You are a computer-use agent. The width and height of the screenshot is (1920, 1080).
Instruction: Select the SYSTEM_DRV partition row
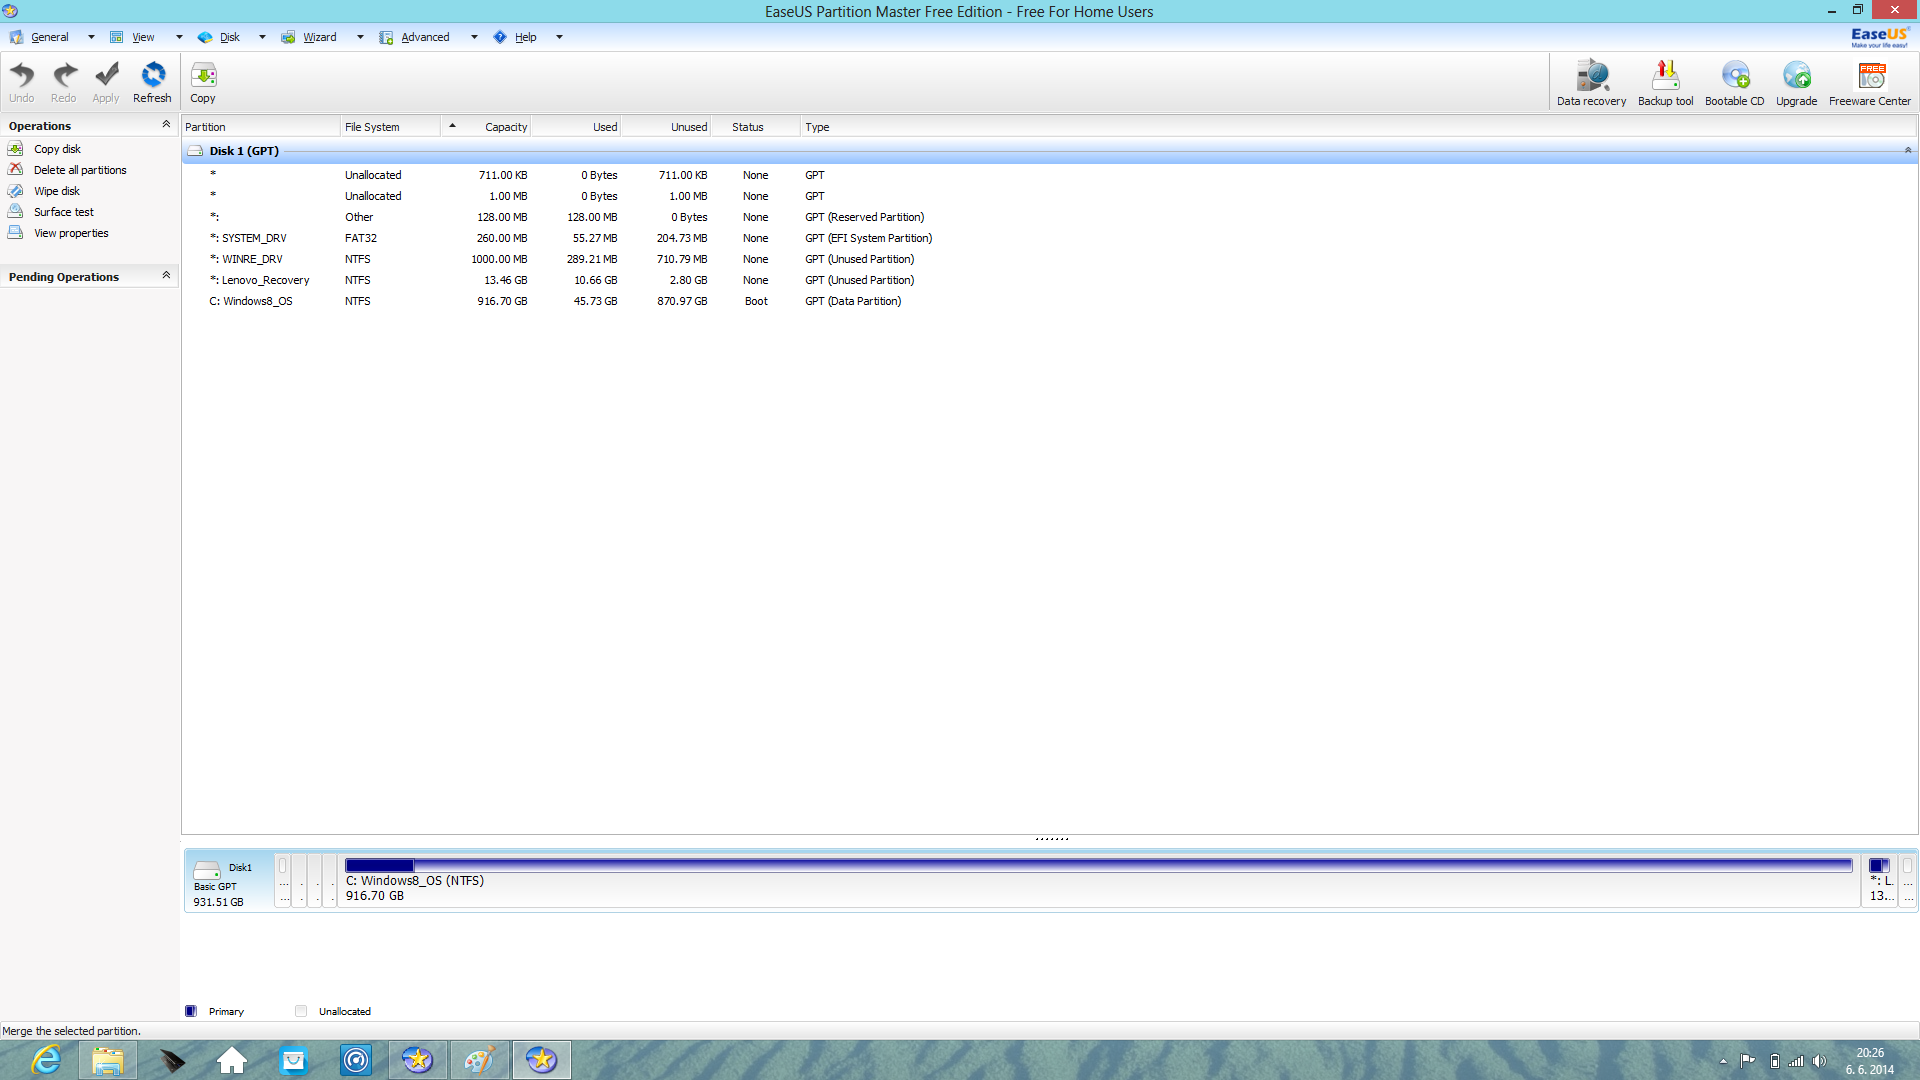pos(1049,238)
